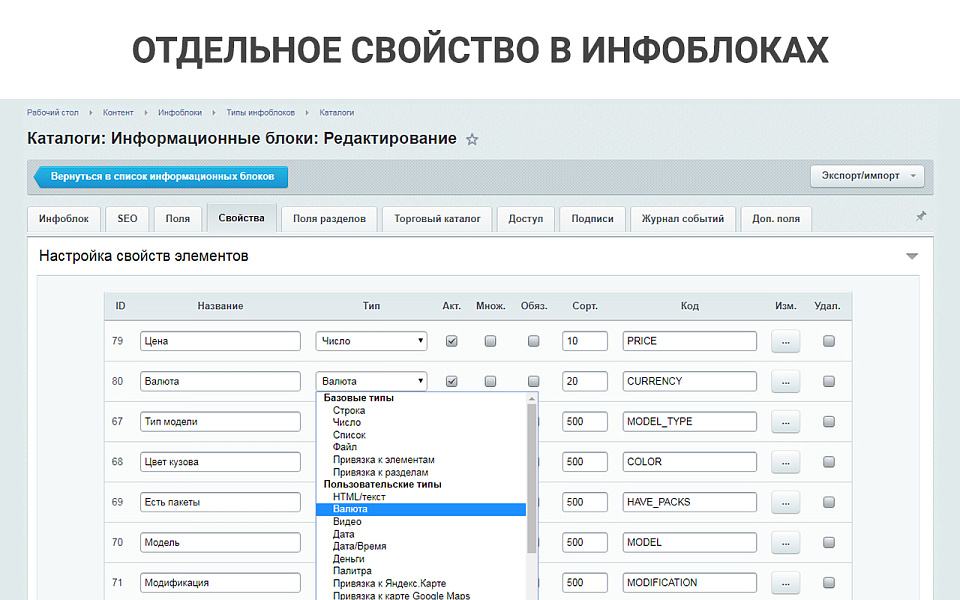Mark Удал. checkbox for Модификация row

[x=828, y=582]
